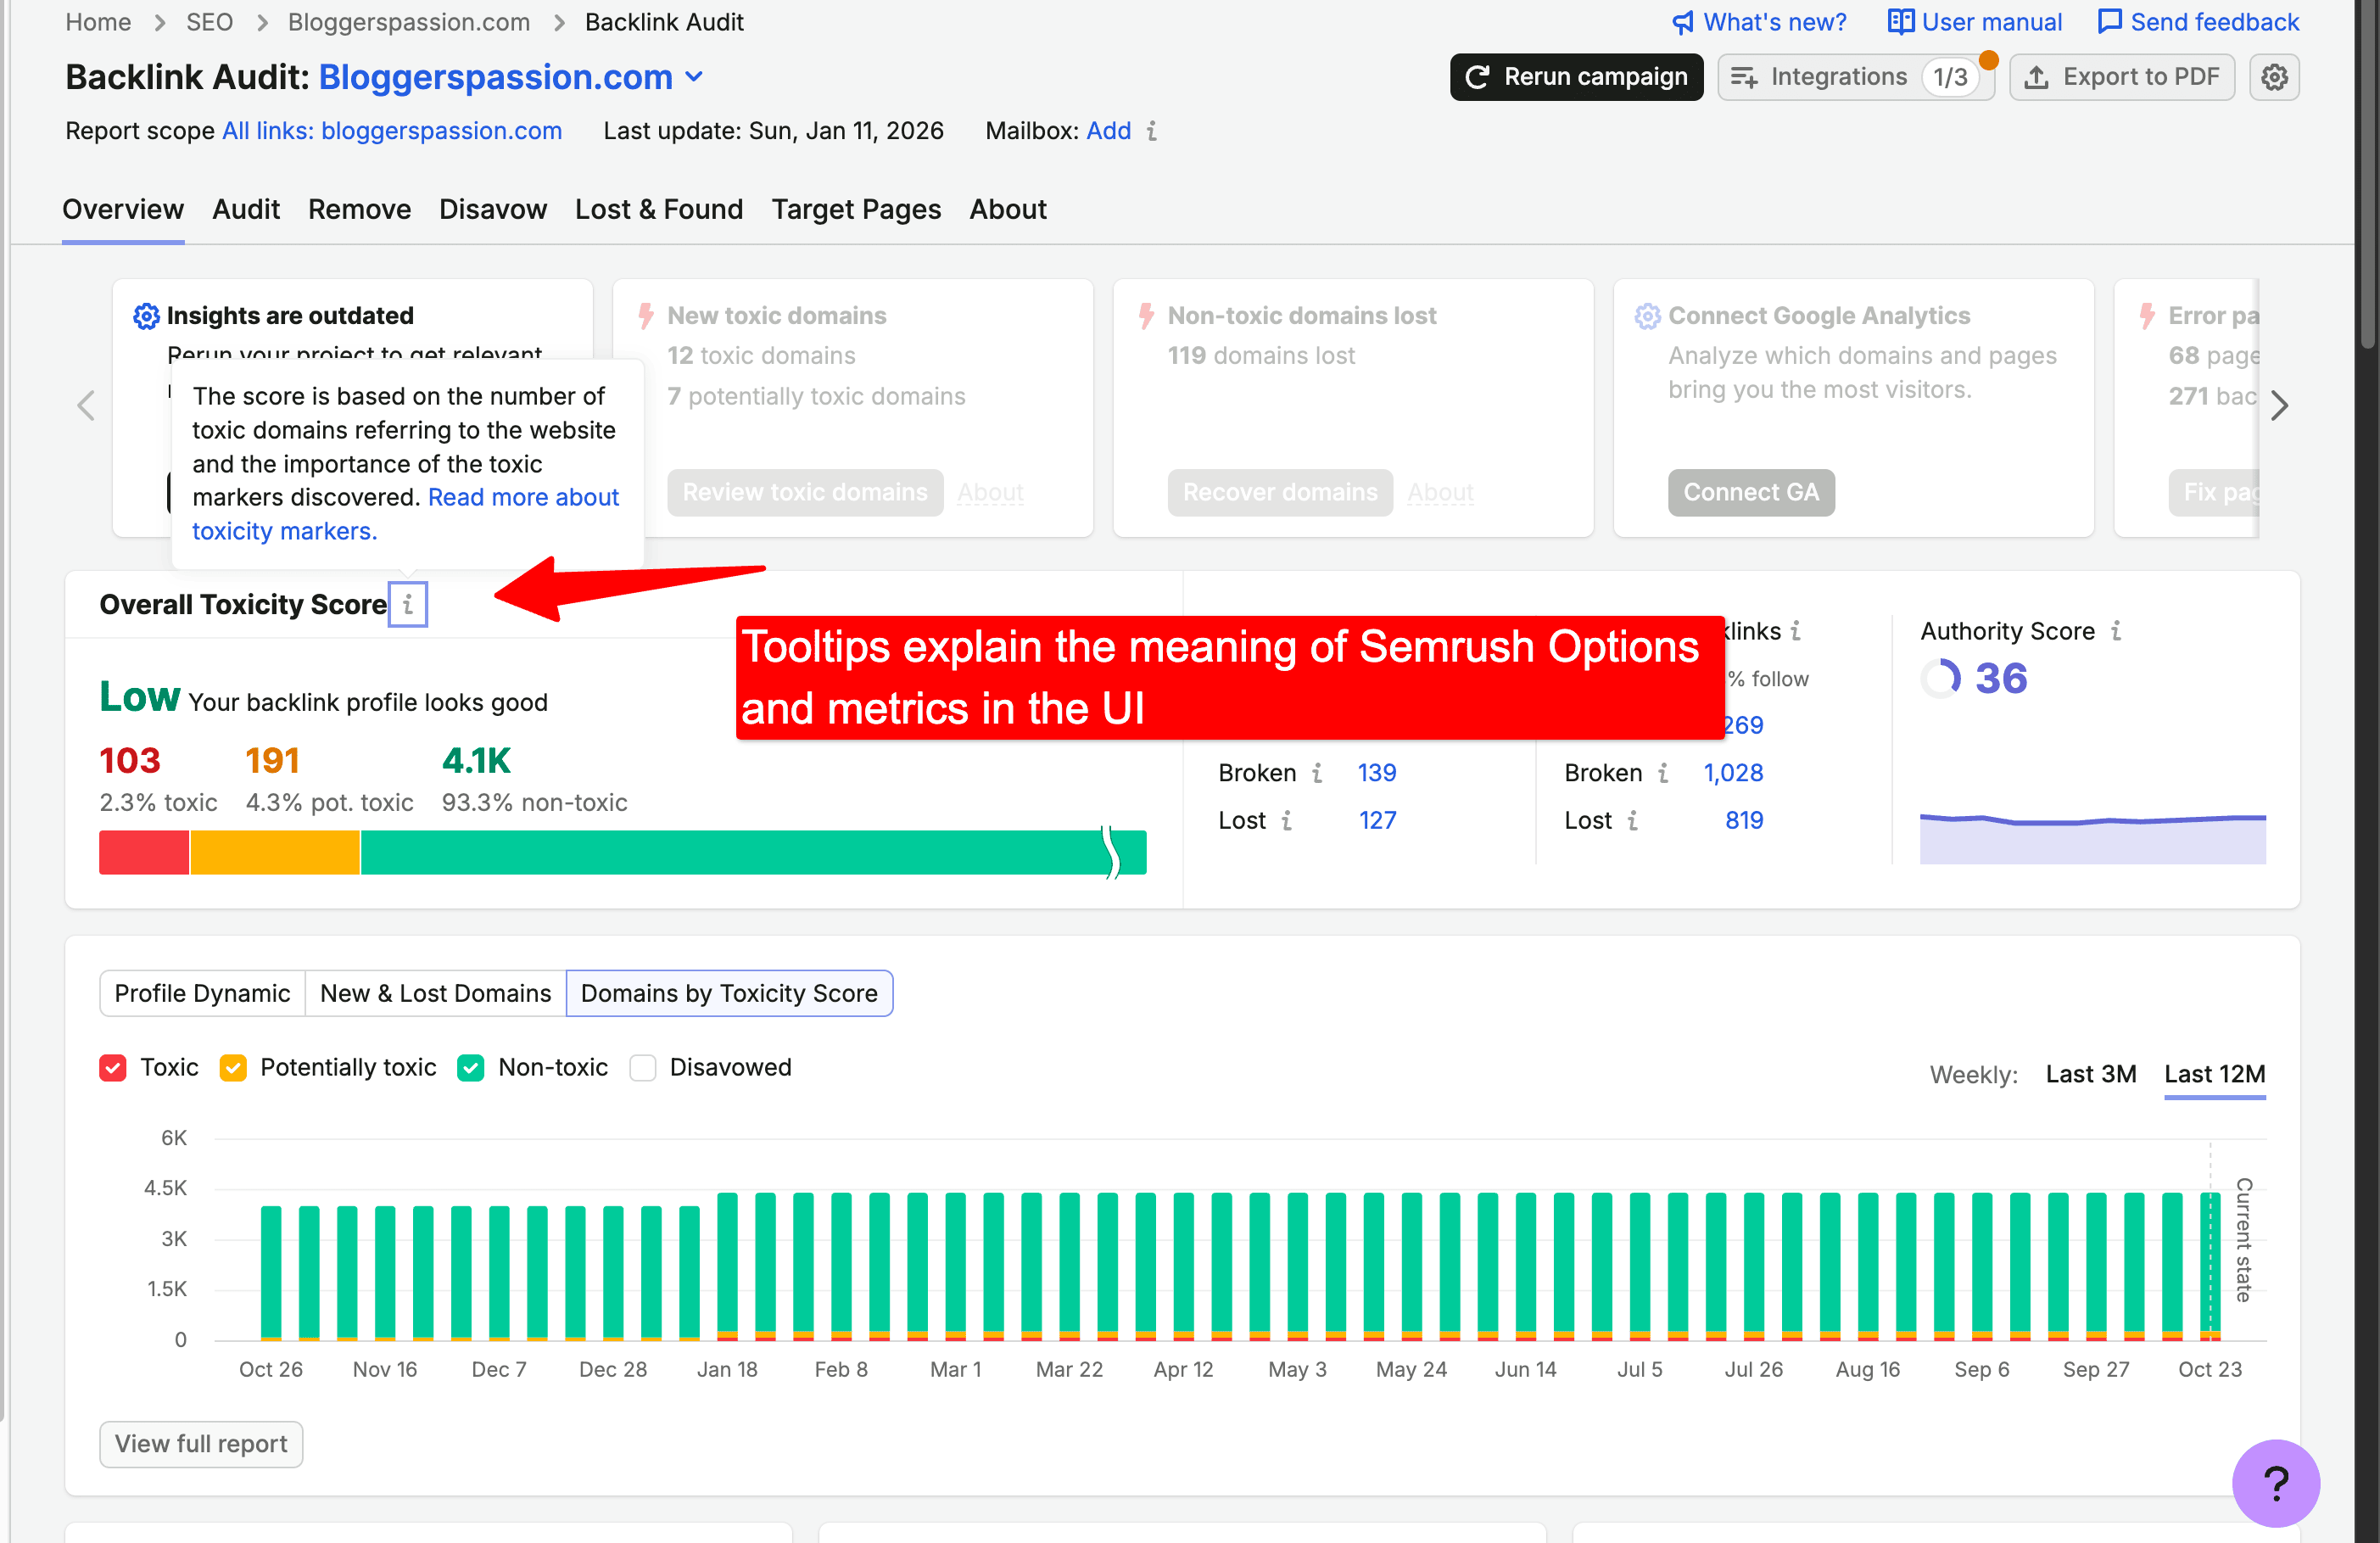Click orange potentially toxic bar segment

(x=275, y=853)
